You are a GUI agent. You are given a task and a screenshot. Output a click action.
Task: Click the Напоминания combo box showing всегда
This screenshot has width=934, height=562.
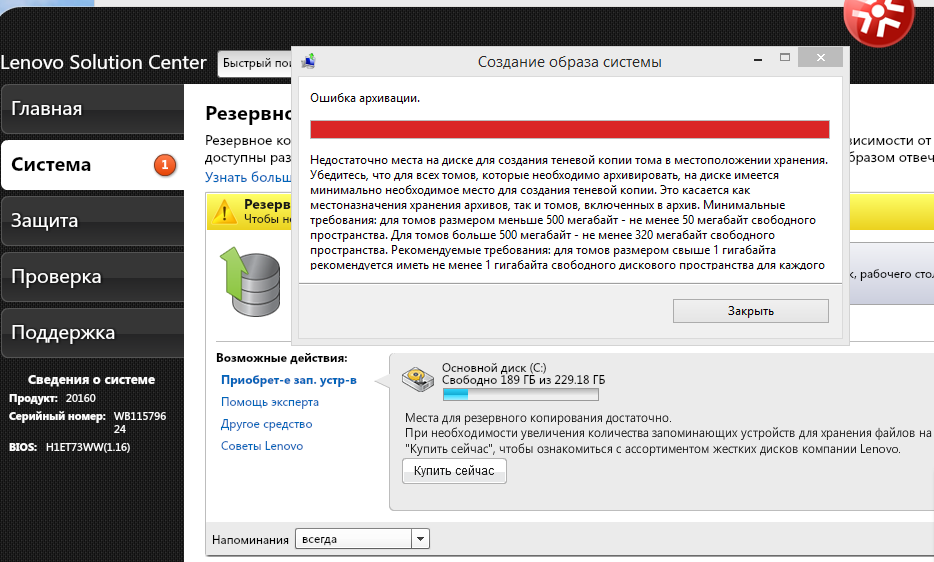click(x=362, y=539)
